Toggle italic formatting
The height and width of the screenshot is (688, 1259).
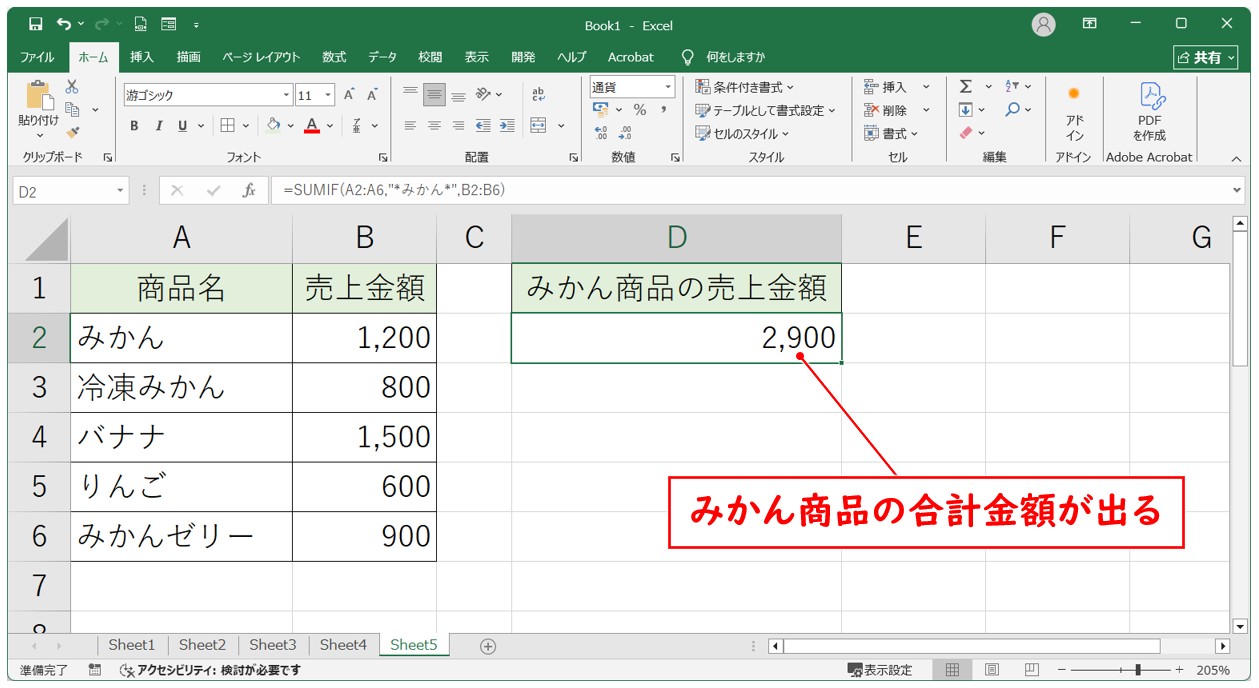[x=158, y=126]
